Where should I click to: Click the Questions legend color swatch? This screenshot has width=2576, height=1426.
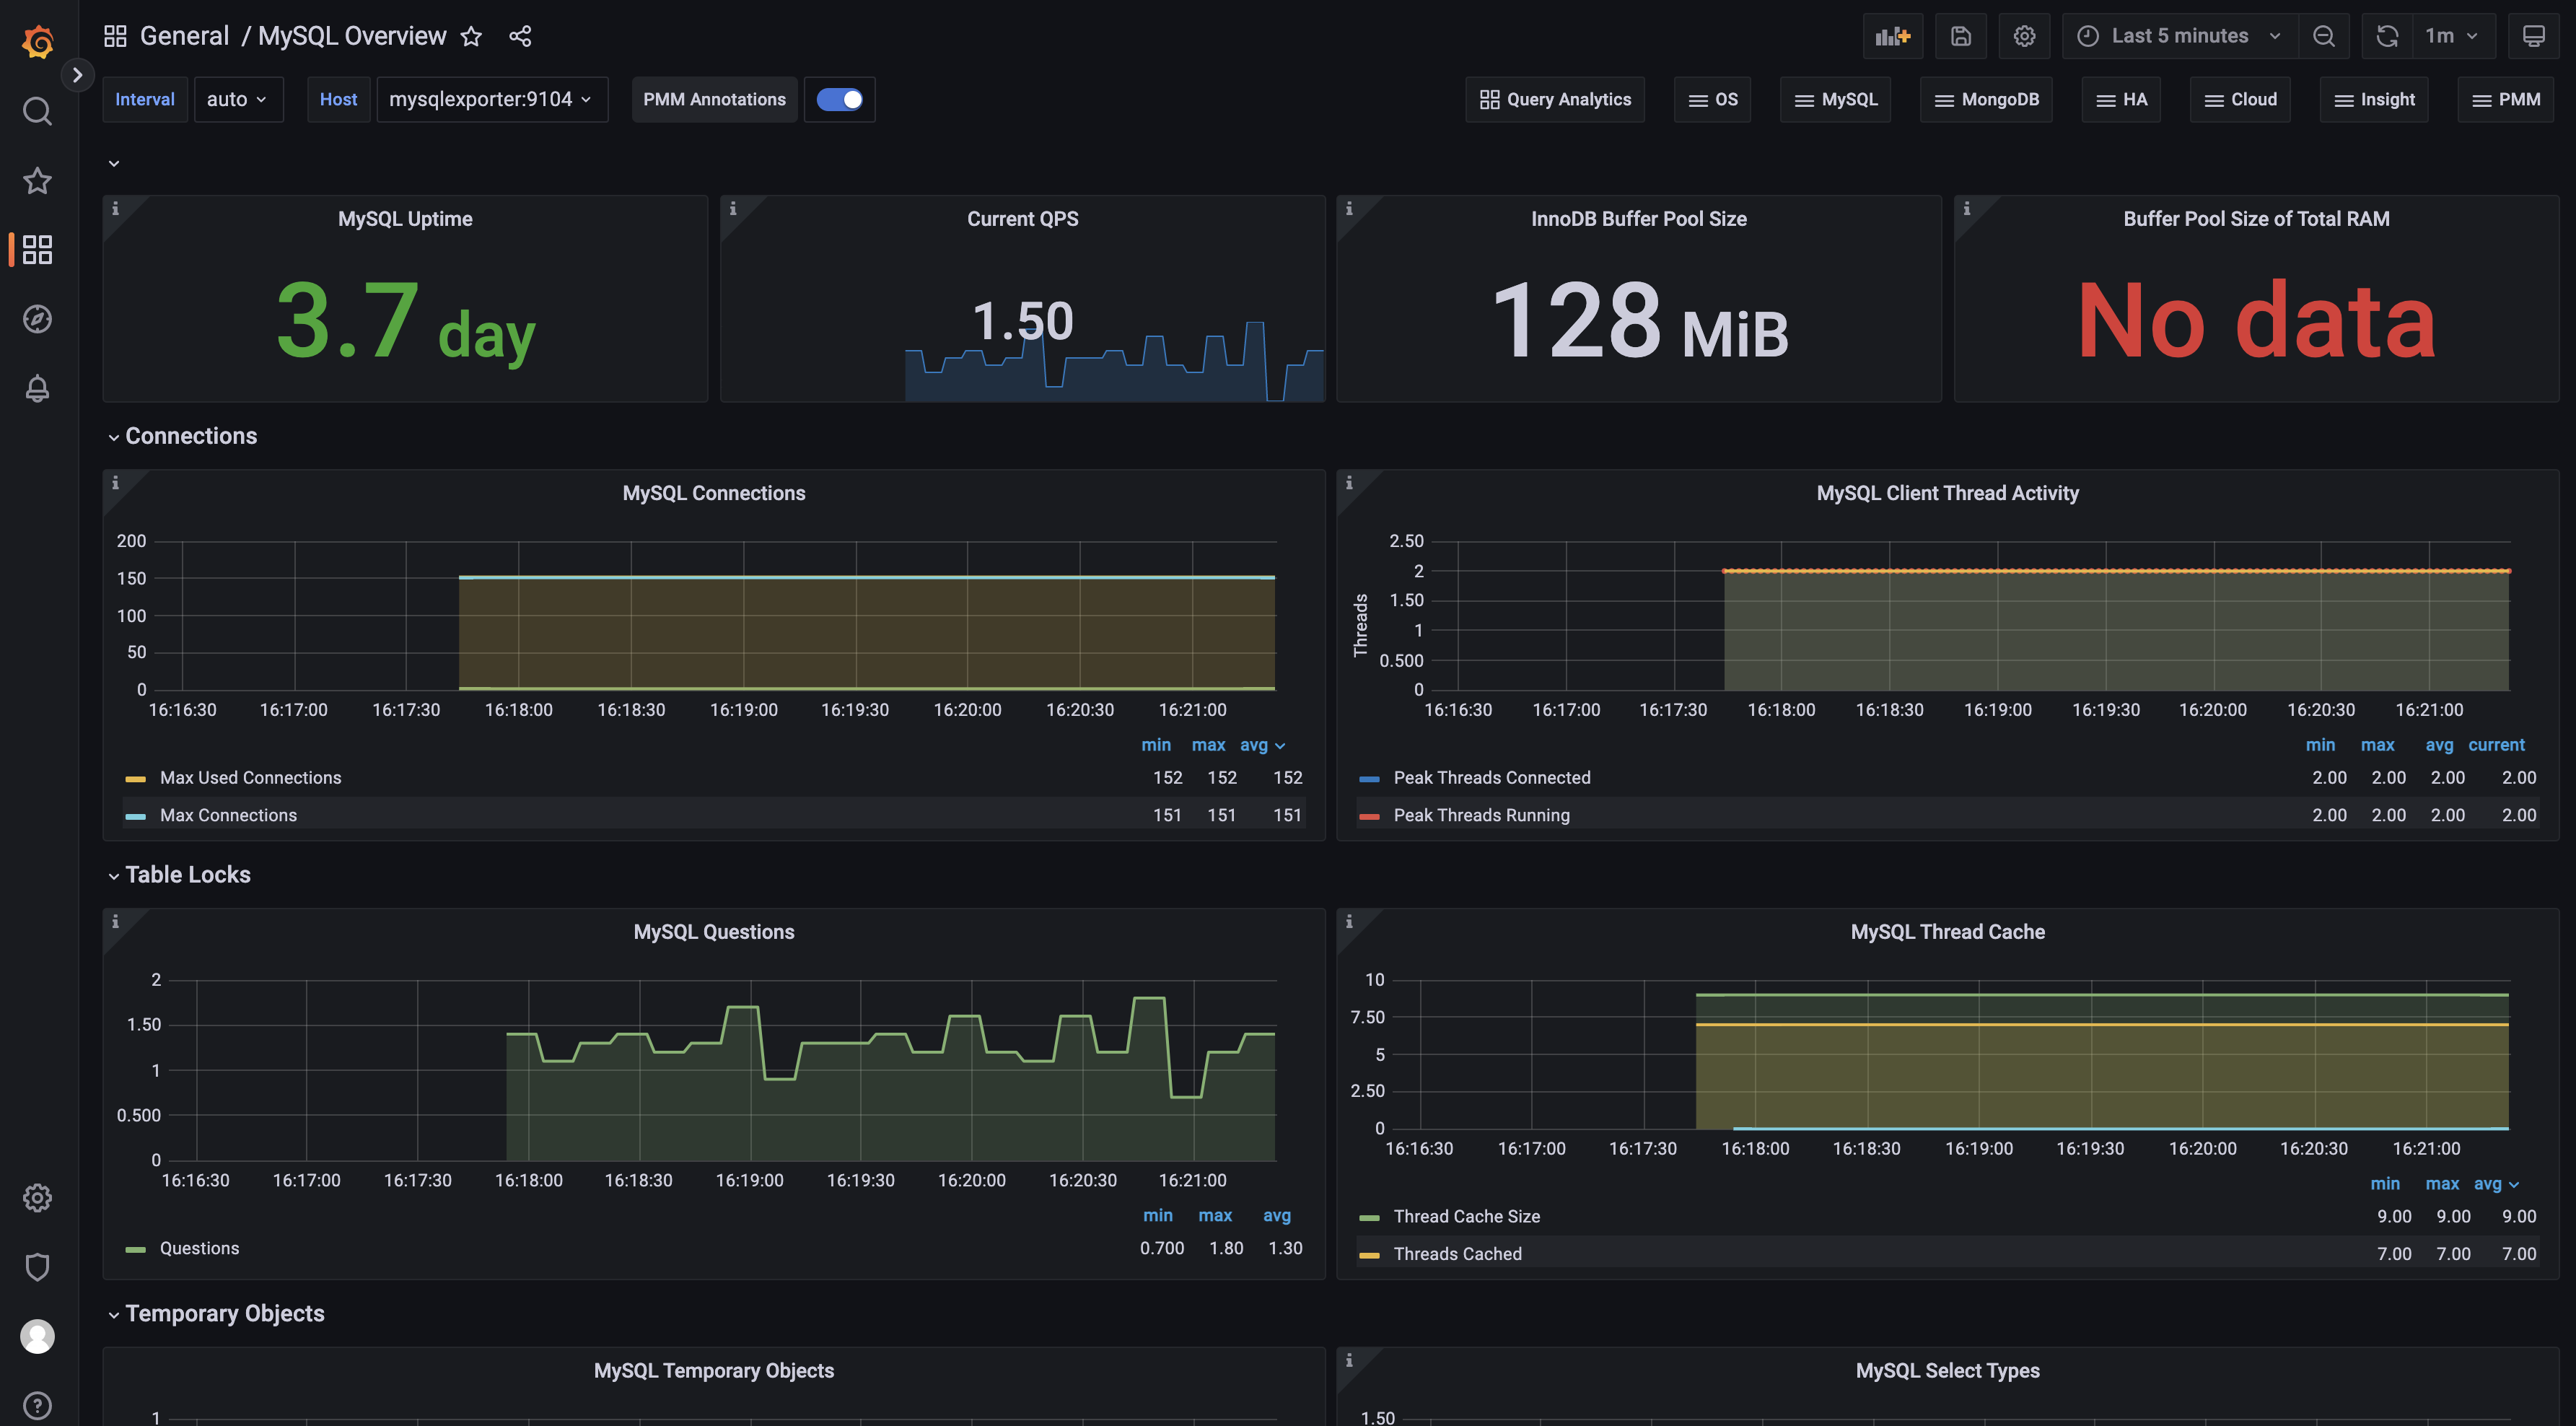[x=135, y=1249]
